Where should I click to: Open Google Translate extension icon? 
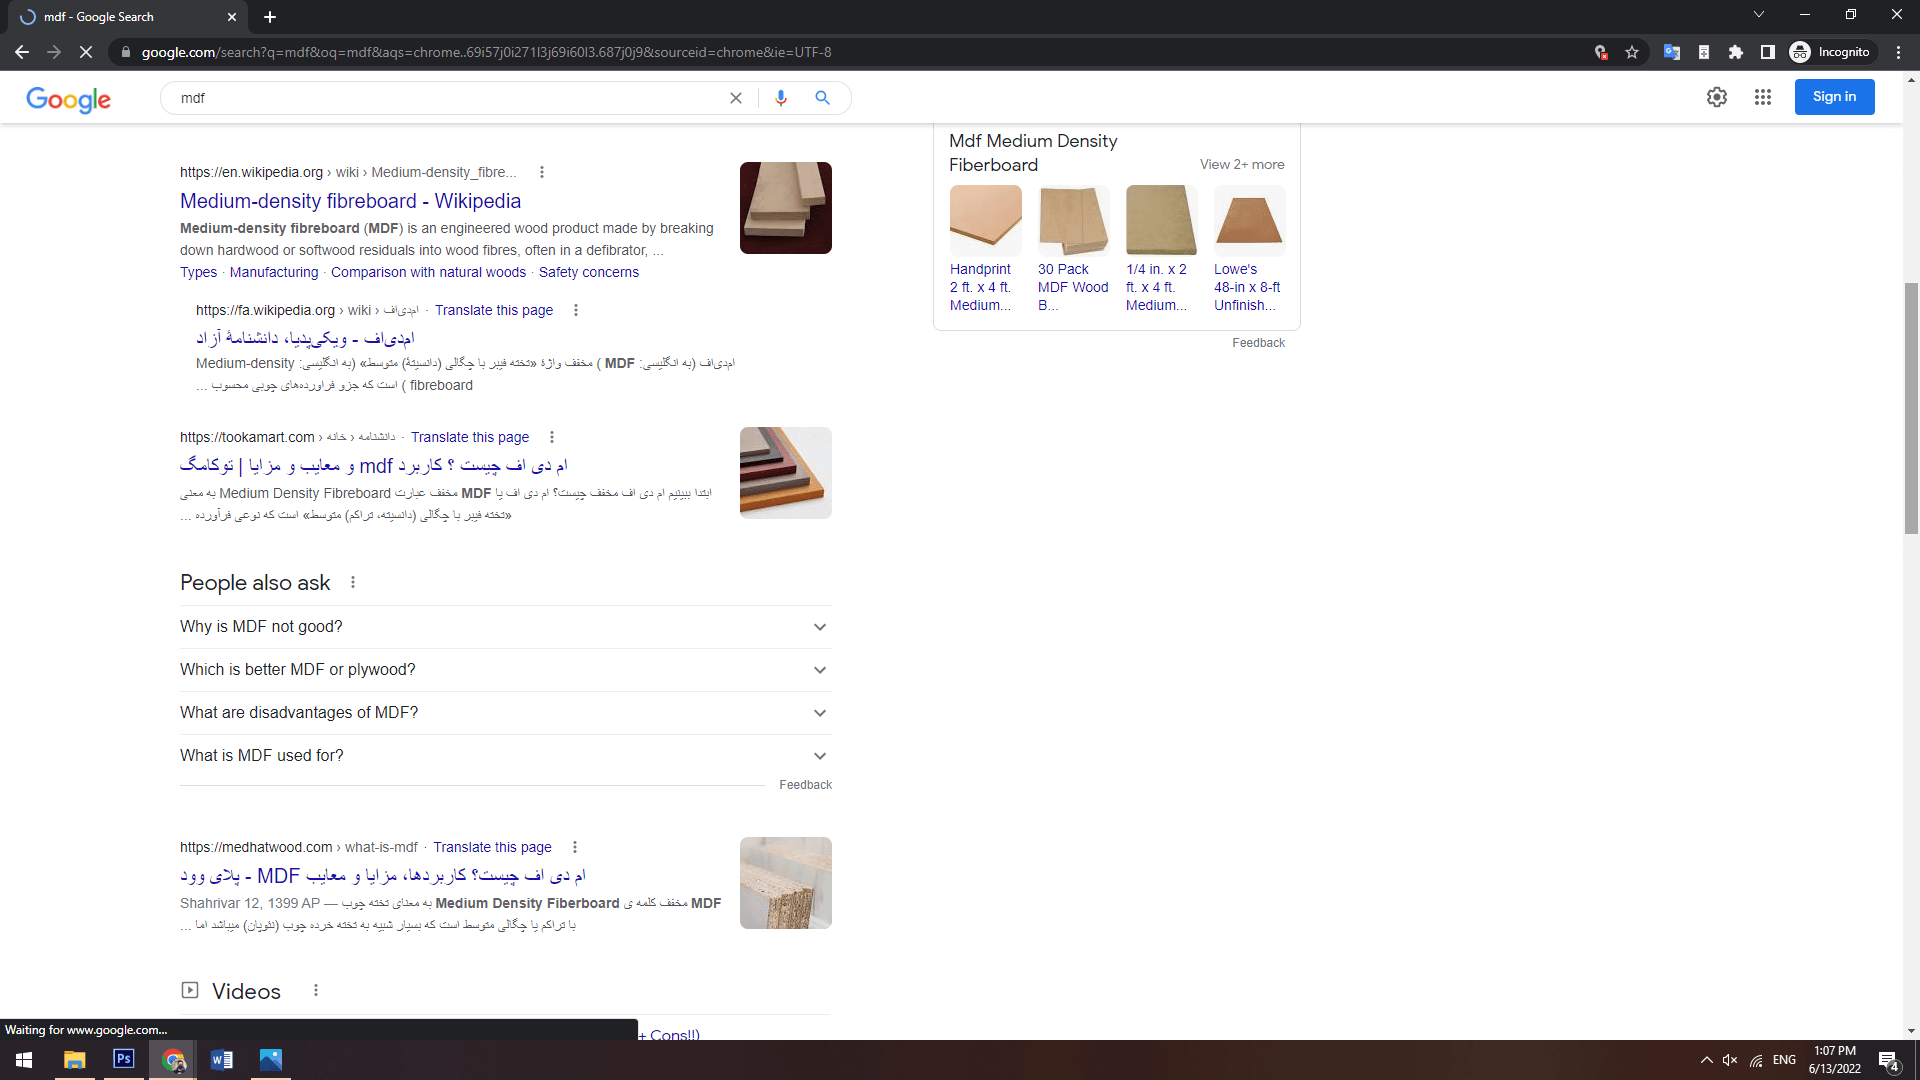1671,52
